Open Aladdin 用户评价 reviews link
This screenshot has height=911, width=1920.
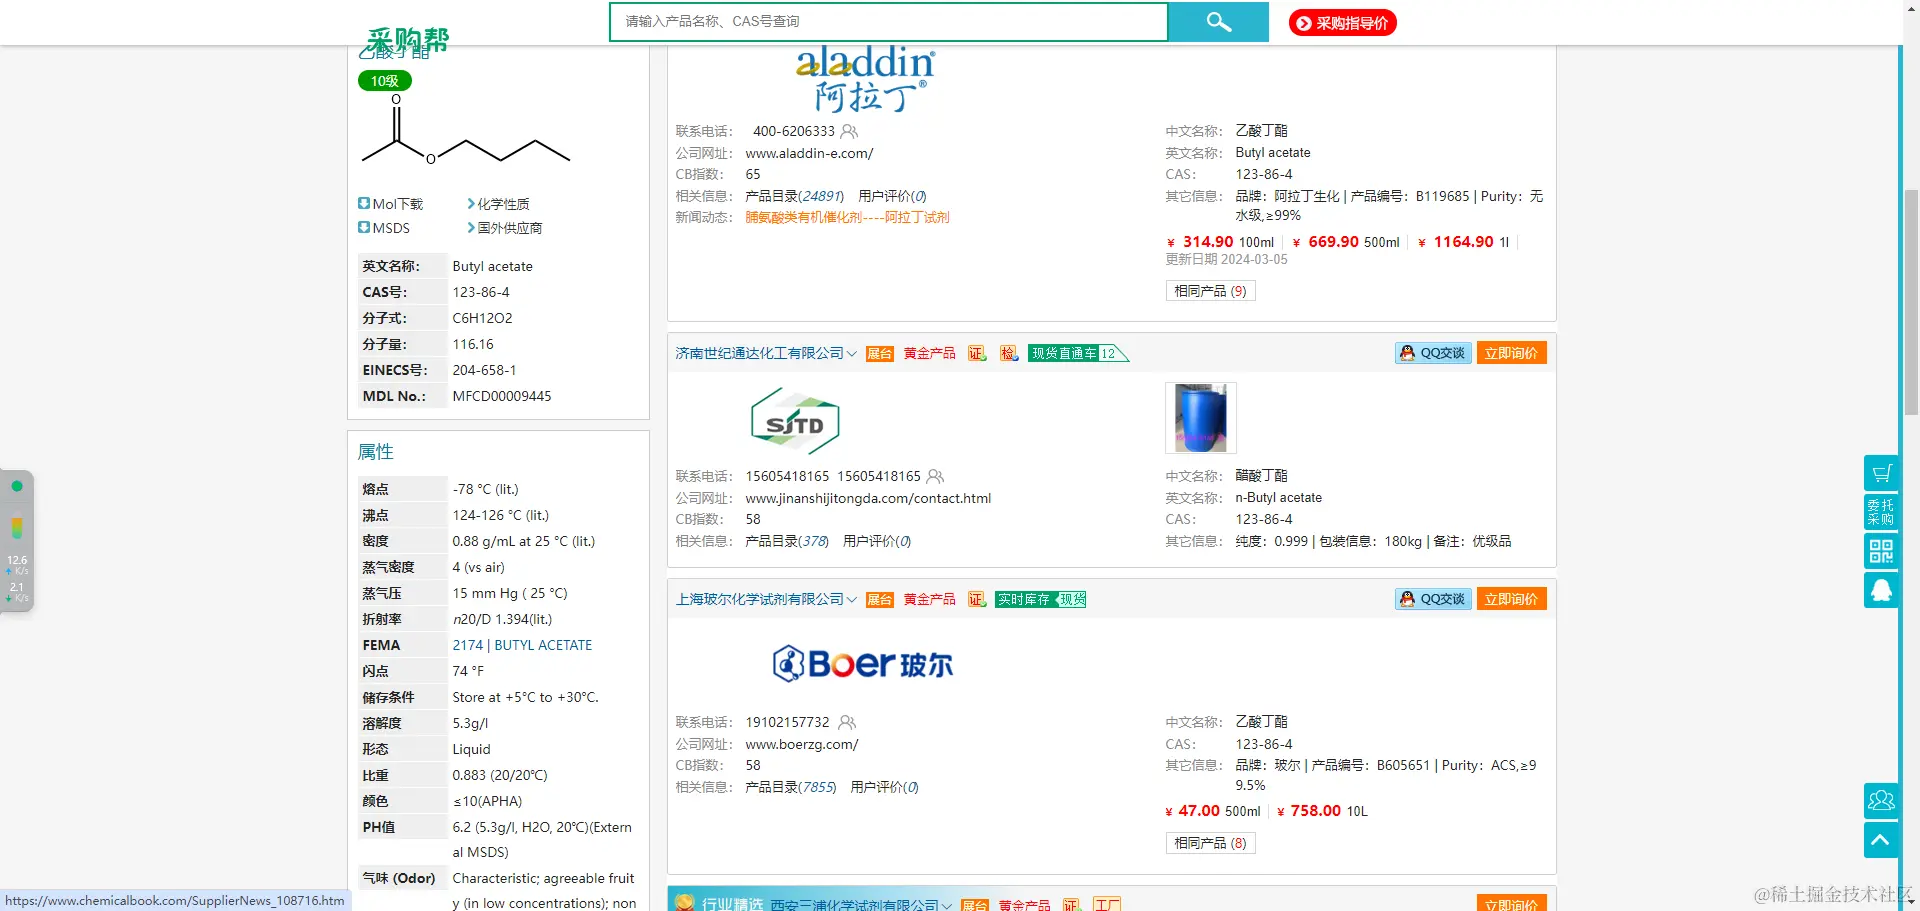892,196
